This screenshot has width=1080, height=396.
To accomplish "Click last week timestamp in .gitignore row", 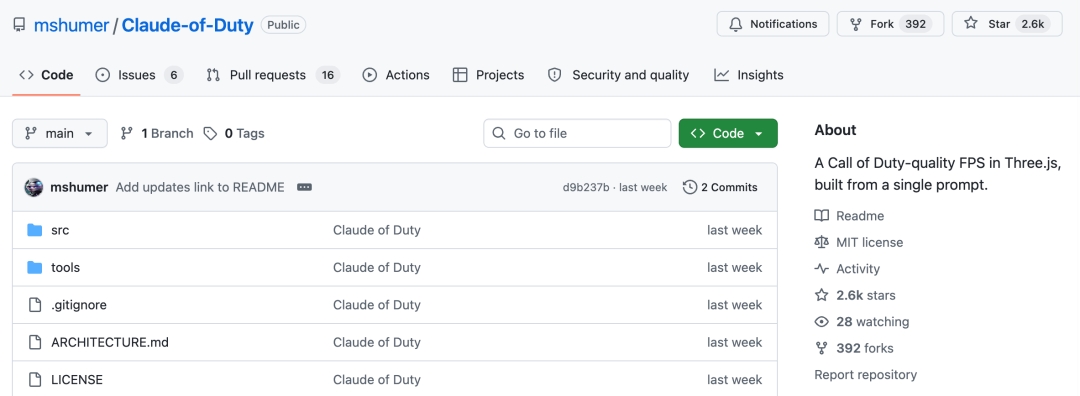I will point(734,304).
